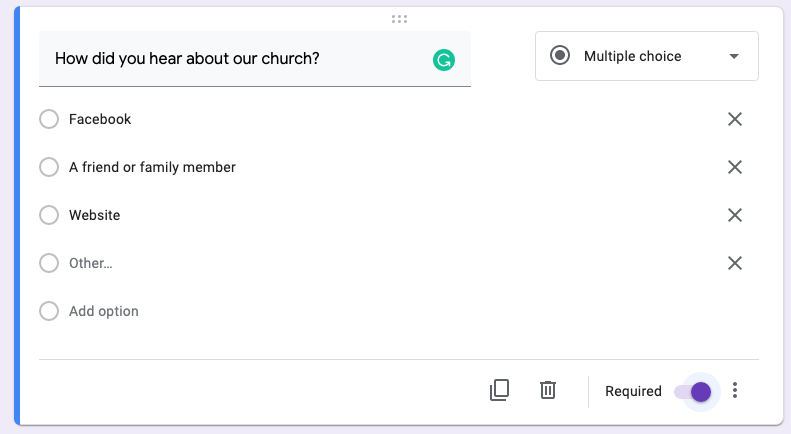Screen dimensions: 791x434
Task: Open the Multiple choice question type dropdown
Action: tap(647, 56)
